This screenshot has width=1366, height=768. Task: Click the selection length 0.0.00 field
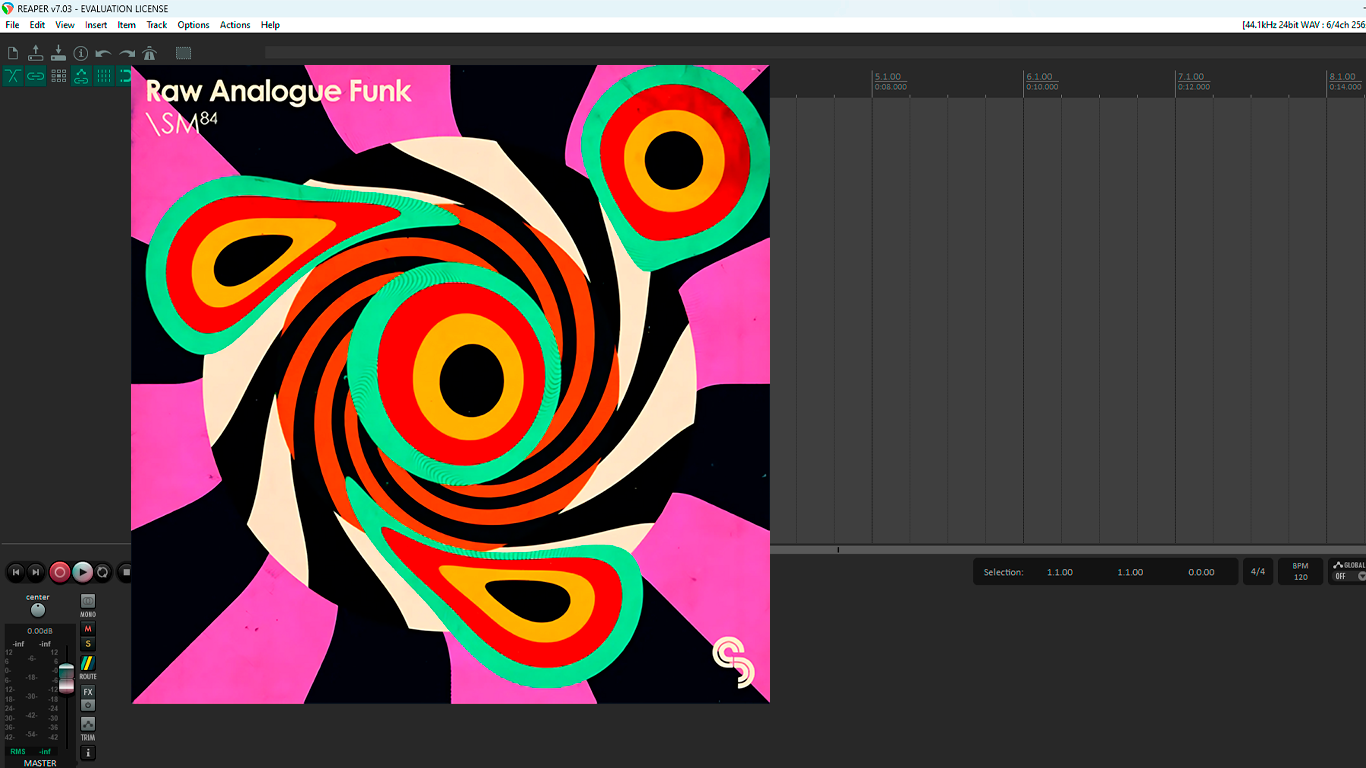(1201, 572)
